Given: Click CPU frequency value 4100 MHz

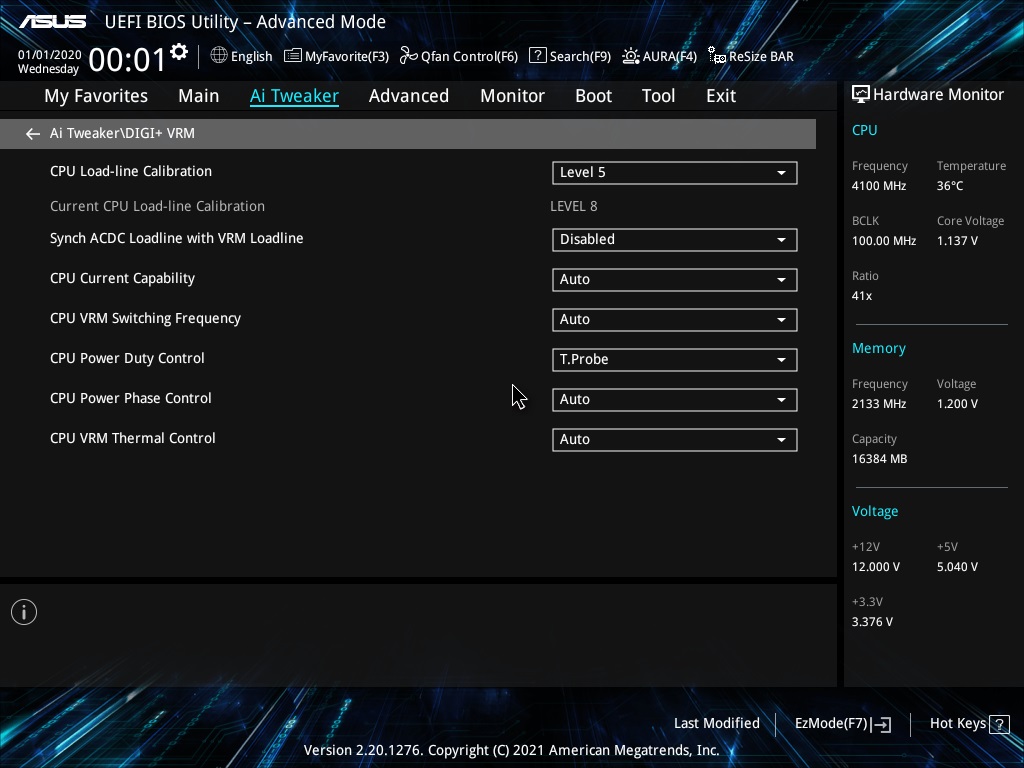Looking at the screenshot, I should tap(878, 185).
